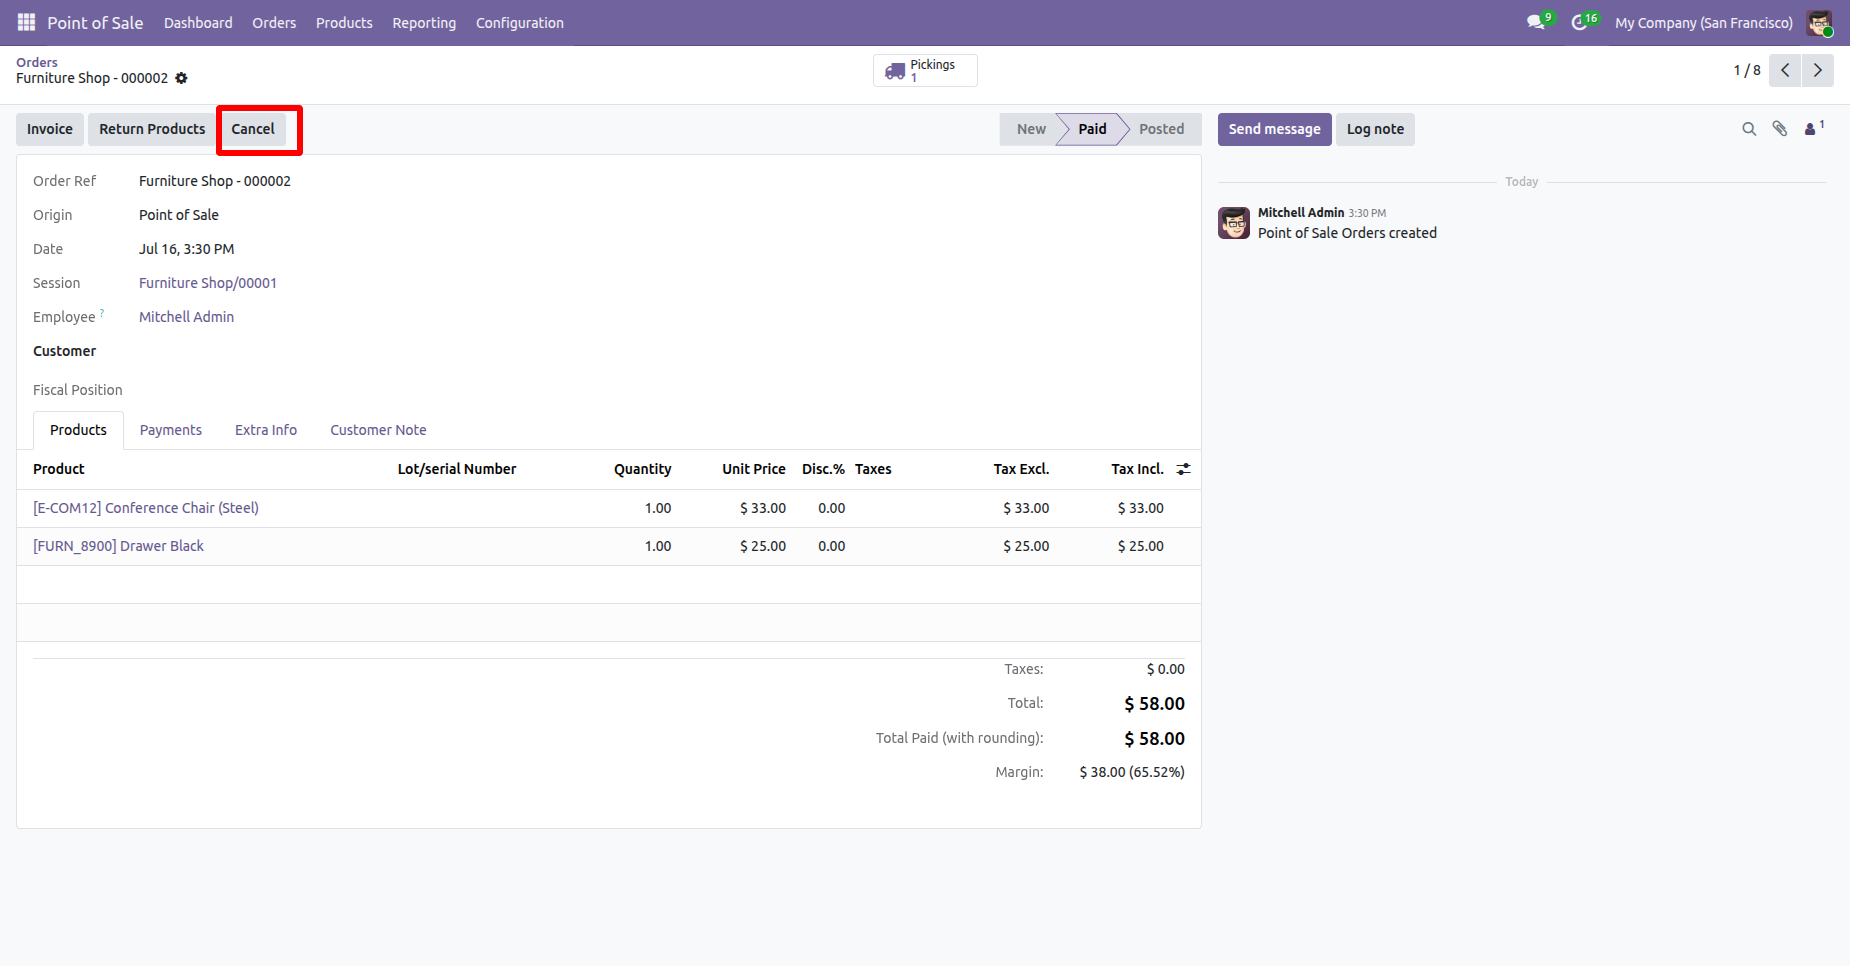Open Drawer Black product line
The height and width of the screenshot is (966, 1850).
(x=118, y=546)
